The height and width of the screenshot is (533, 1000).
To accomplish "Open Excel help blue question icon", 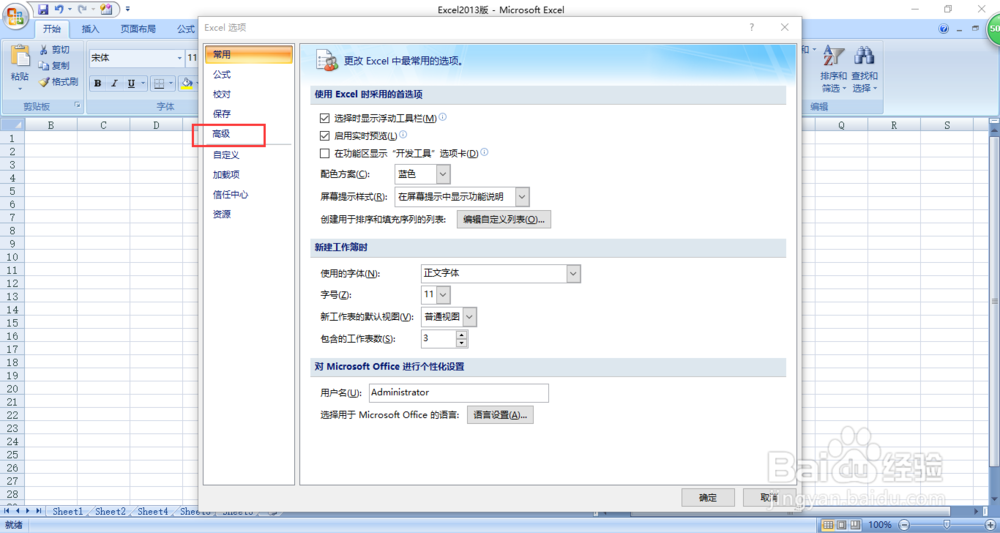I will point(944,29).
